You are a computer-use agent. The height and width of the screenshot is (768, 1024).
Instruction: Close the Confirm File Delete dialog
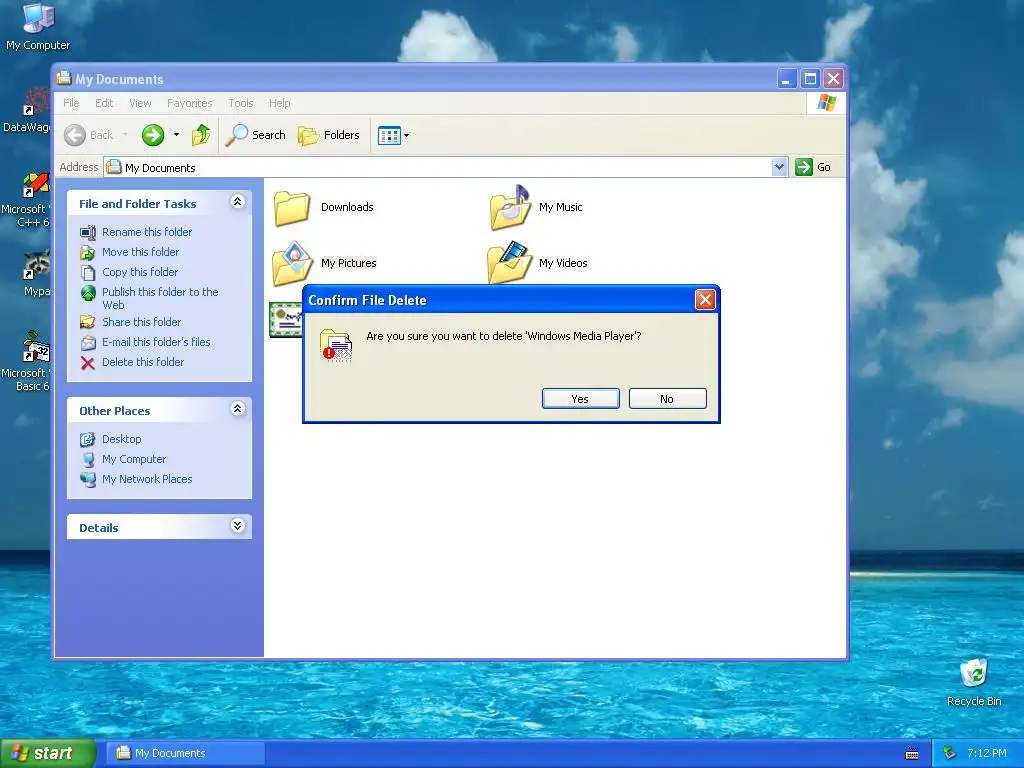[705, 300]
